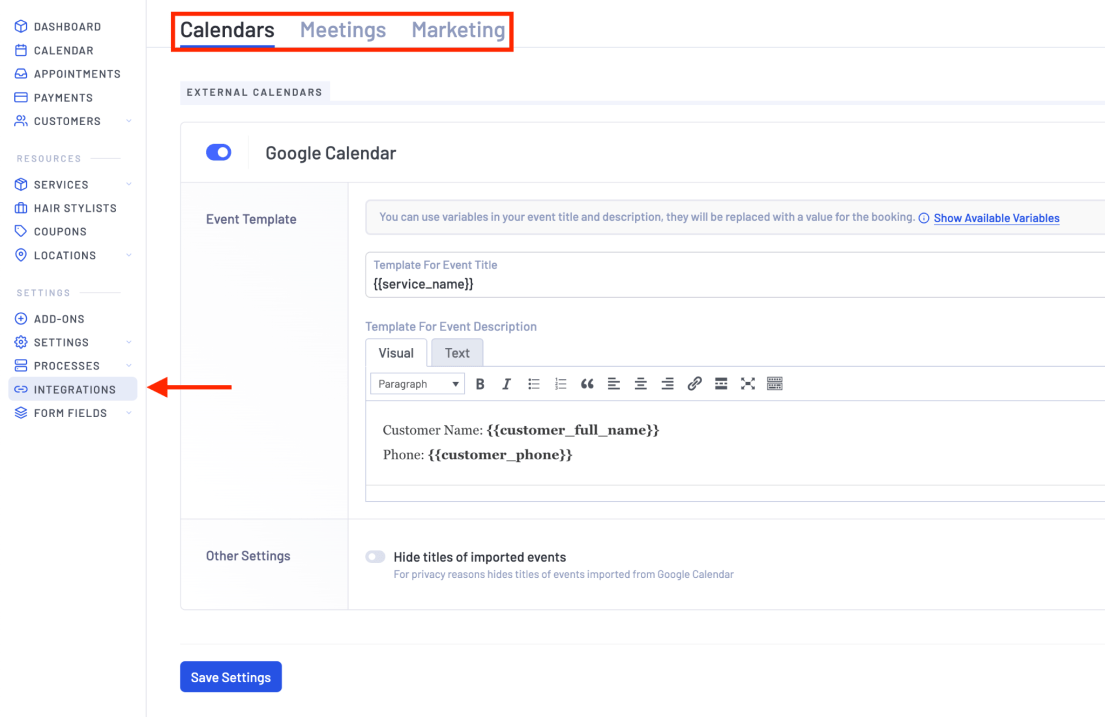1105x717 pixels.
Task: Click the Settings gear icon
Action: (x=21, y=342)
